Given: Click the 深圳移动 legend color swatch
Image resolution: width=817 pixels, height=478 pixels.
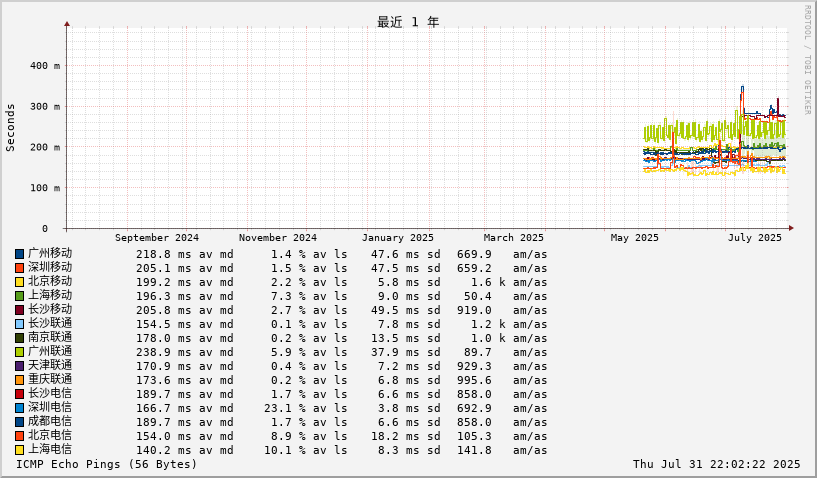Looking at the screenshot, I should pyautogui.click(x=19, y=268).
